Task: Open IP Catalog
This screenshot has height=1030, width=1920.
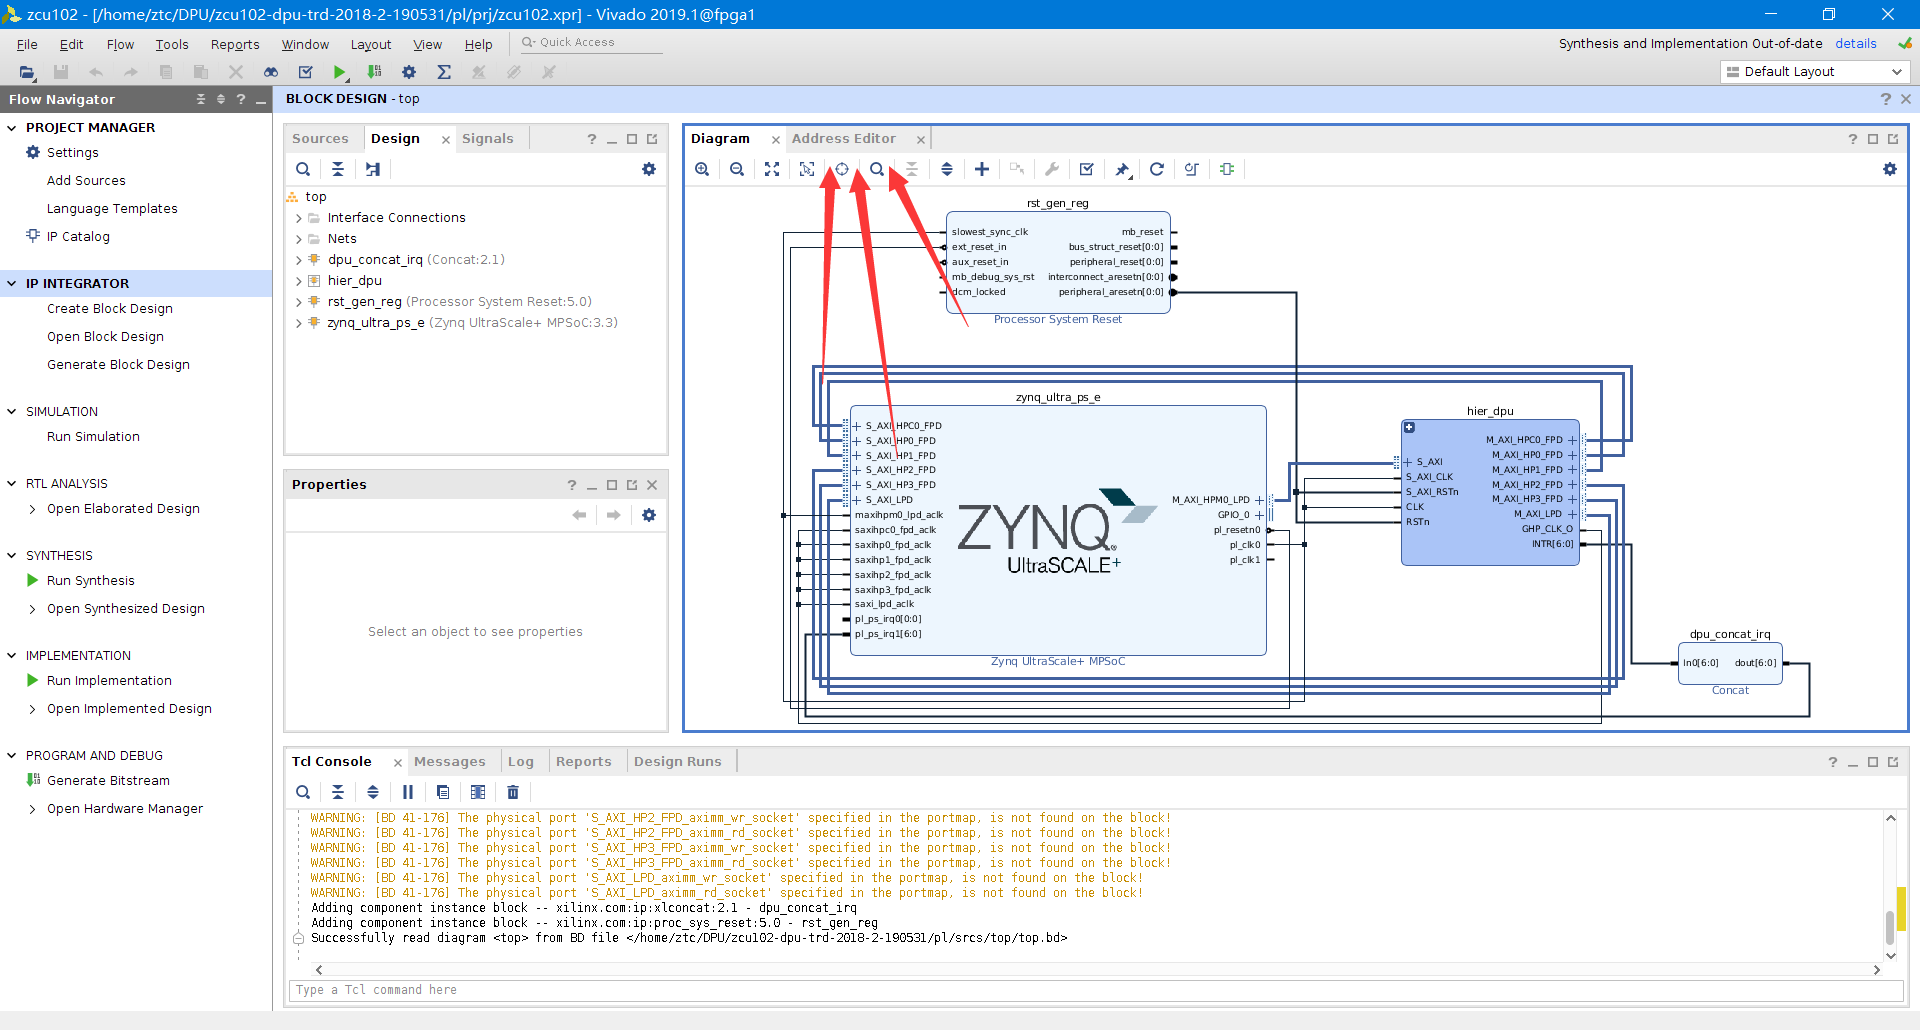Action: [78, 237]
